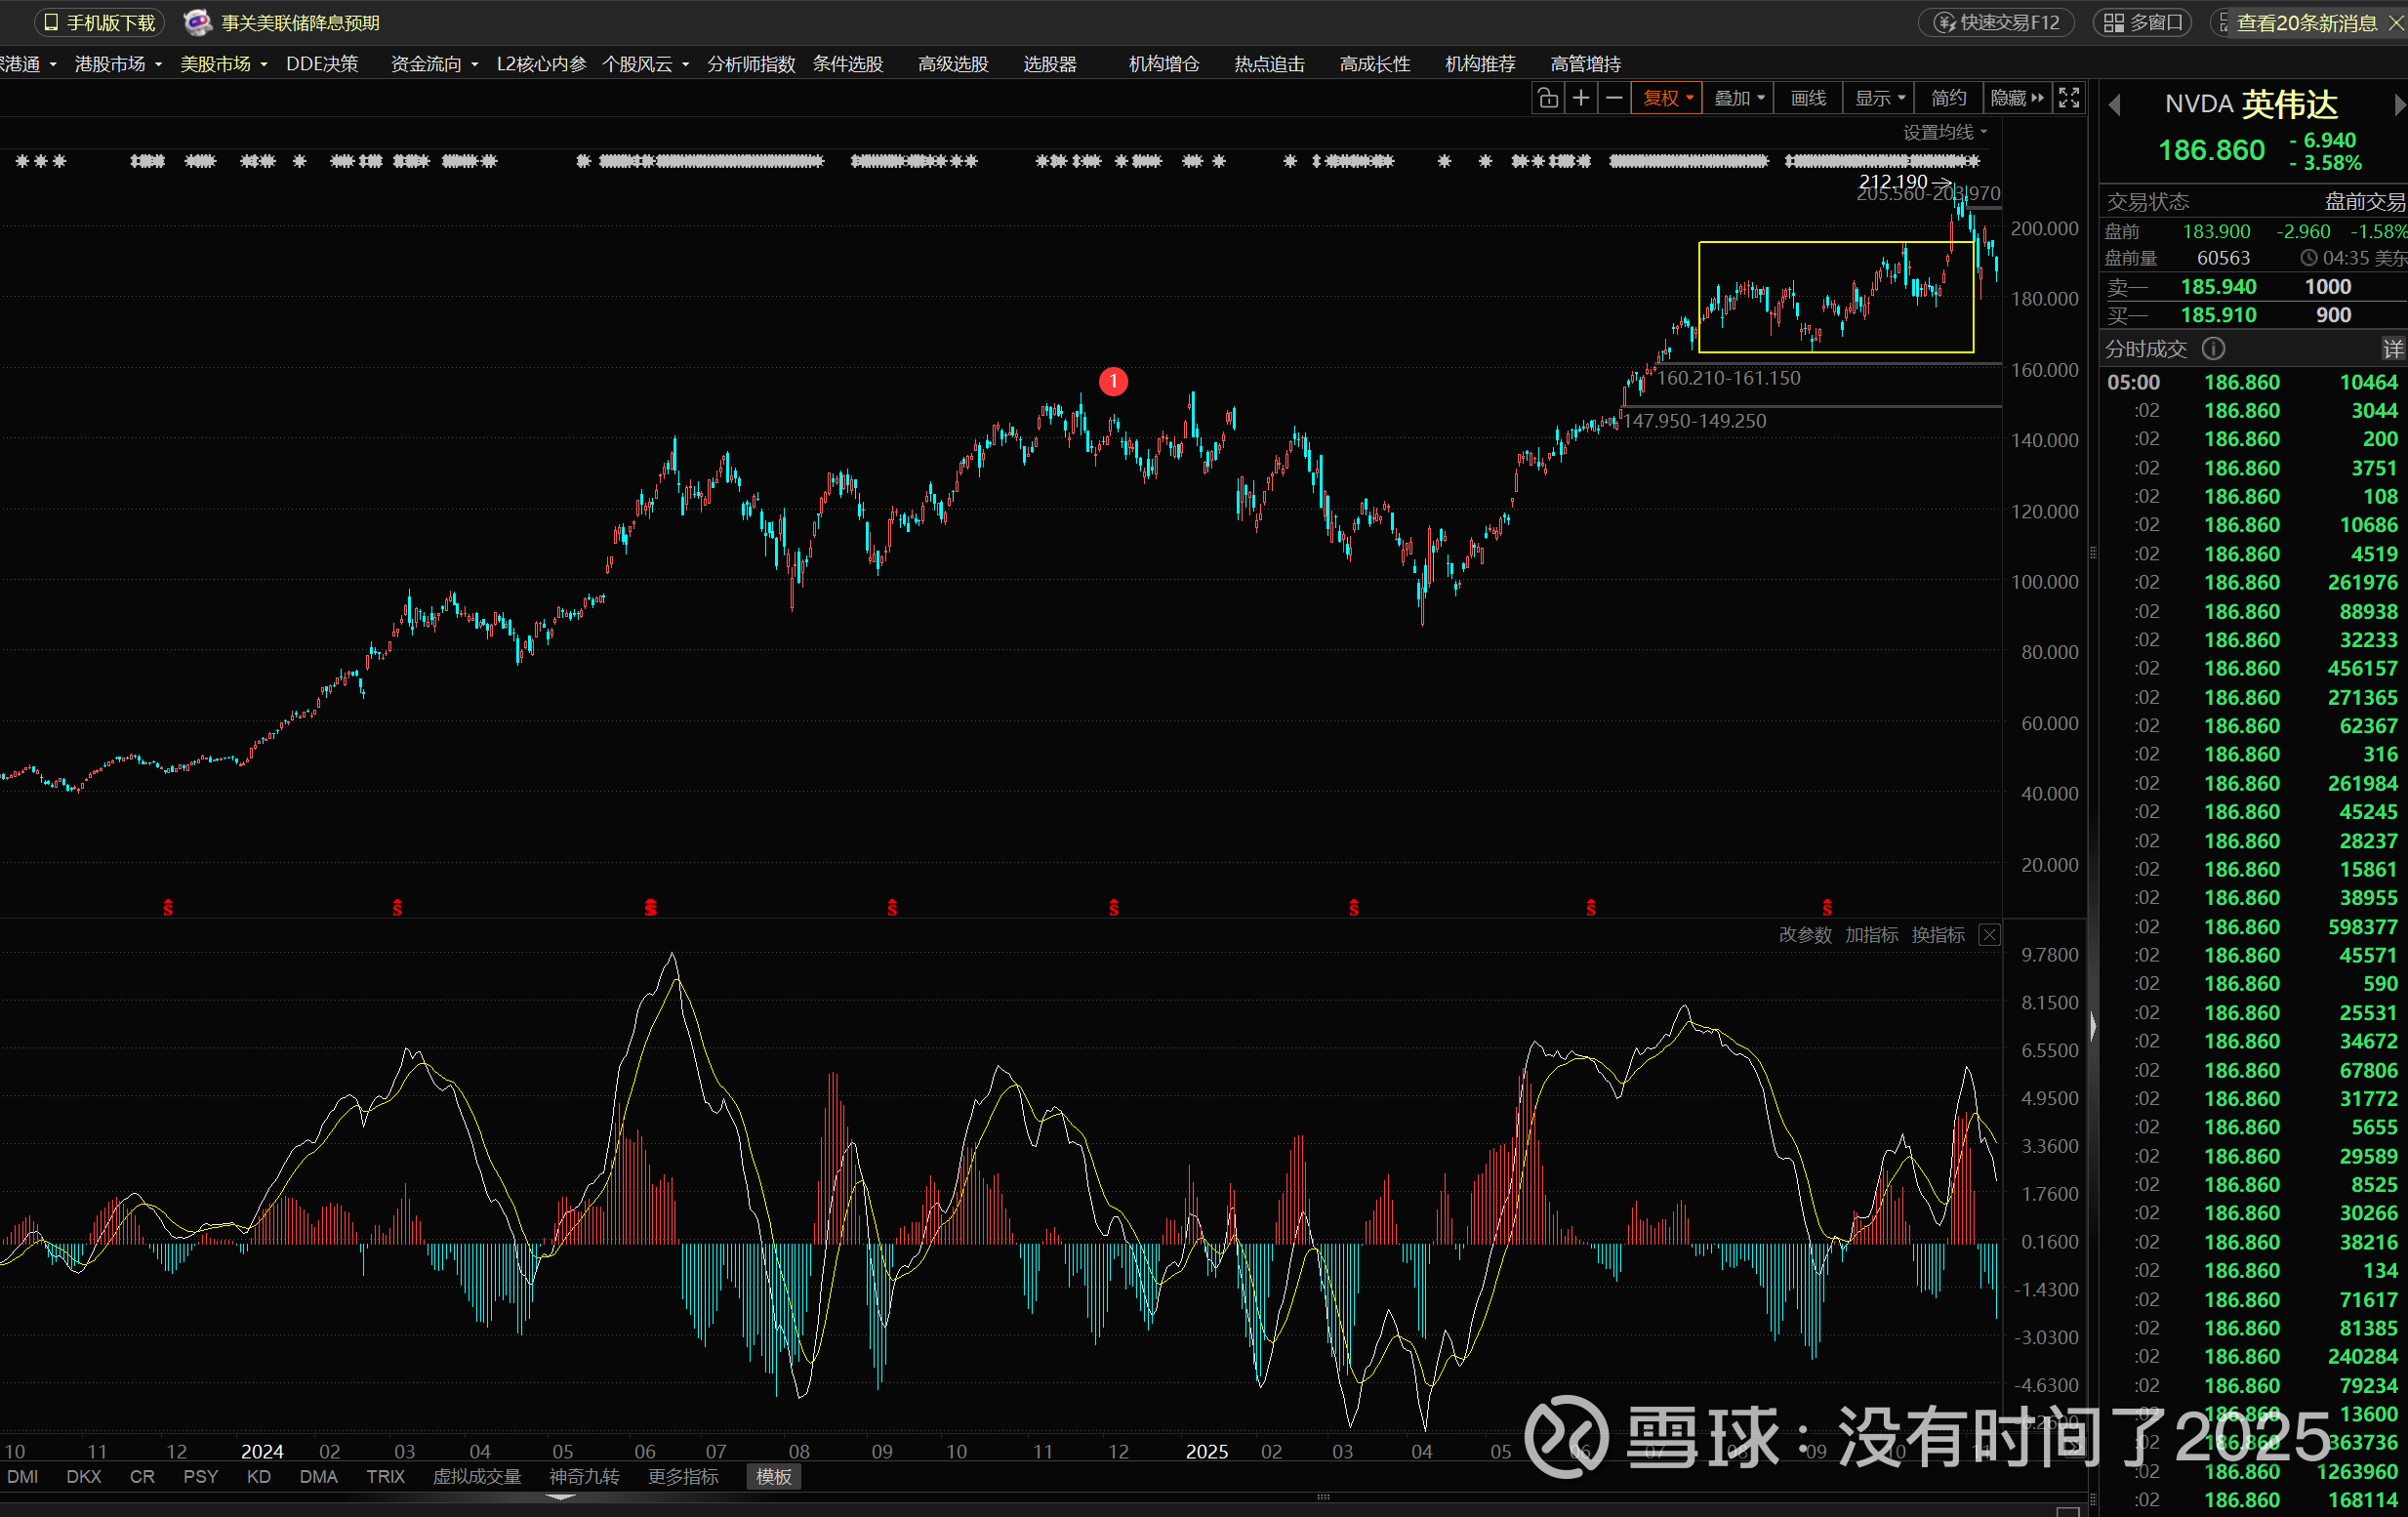
Task: Close the indicator panel with X icon
Action: pos(1990,935)
